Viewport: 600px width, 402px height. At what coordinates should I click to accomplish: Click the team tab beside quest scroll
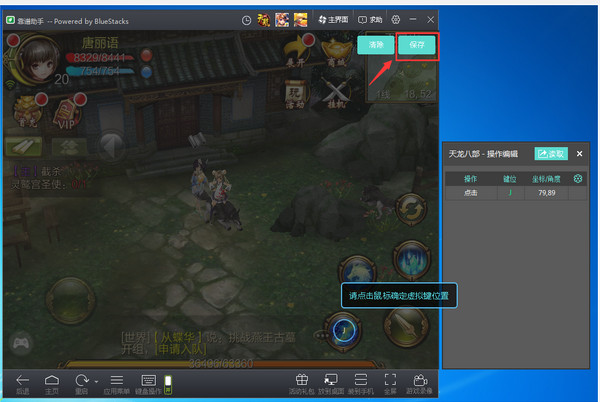click(x=69, y=147)
